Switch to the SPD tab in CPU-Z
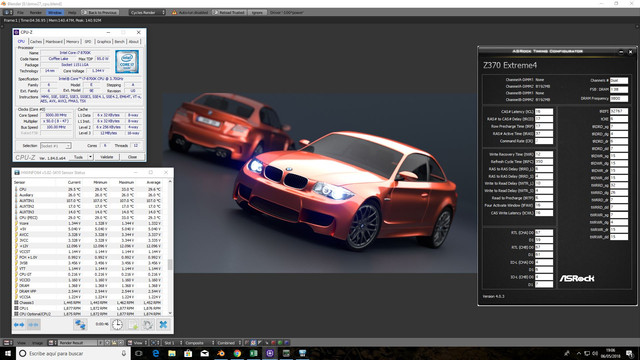This screenshot has height=360, width=640. (x=88, y=42)
